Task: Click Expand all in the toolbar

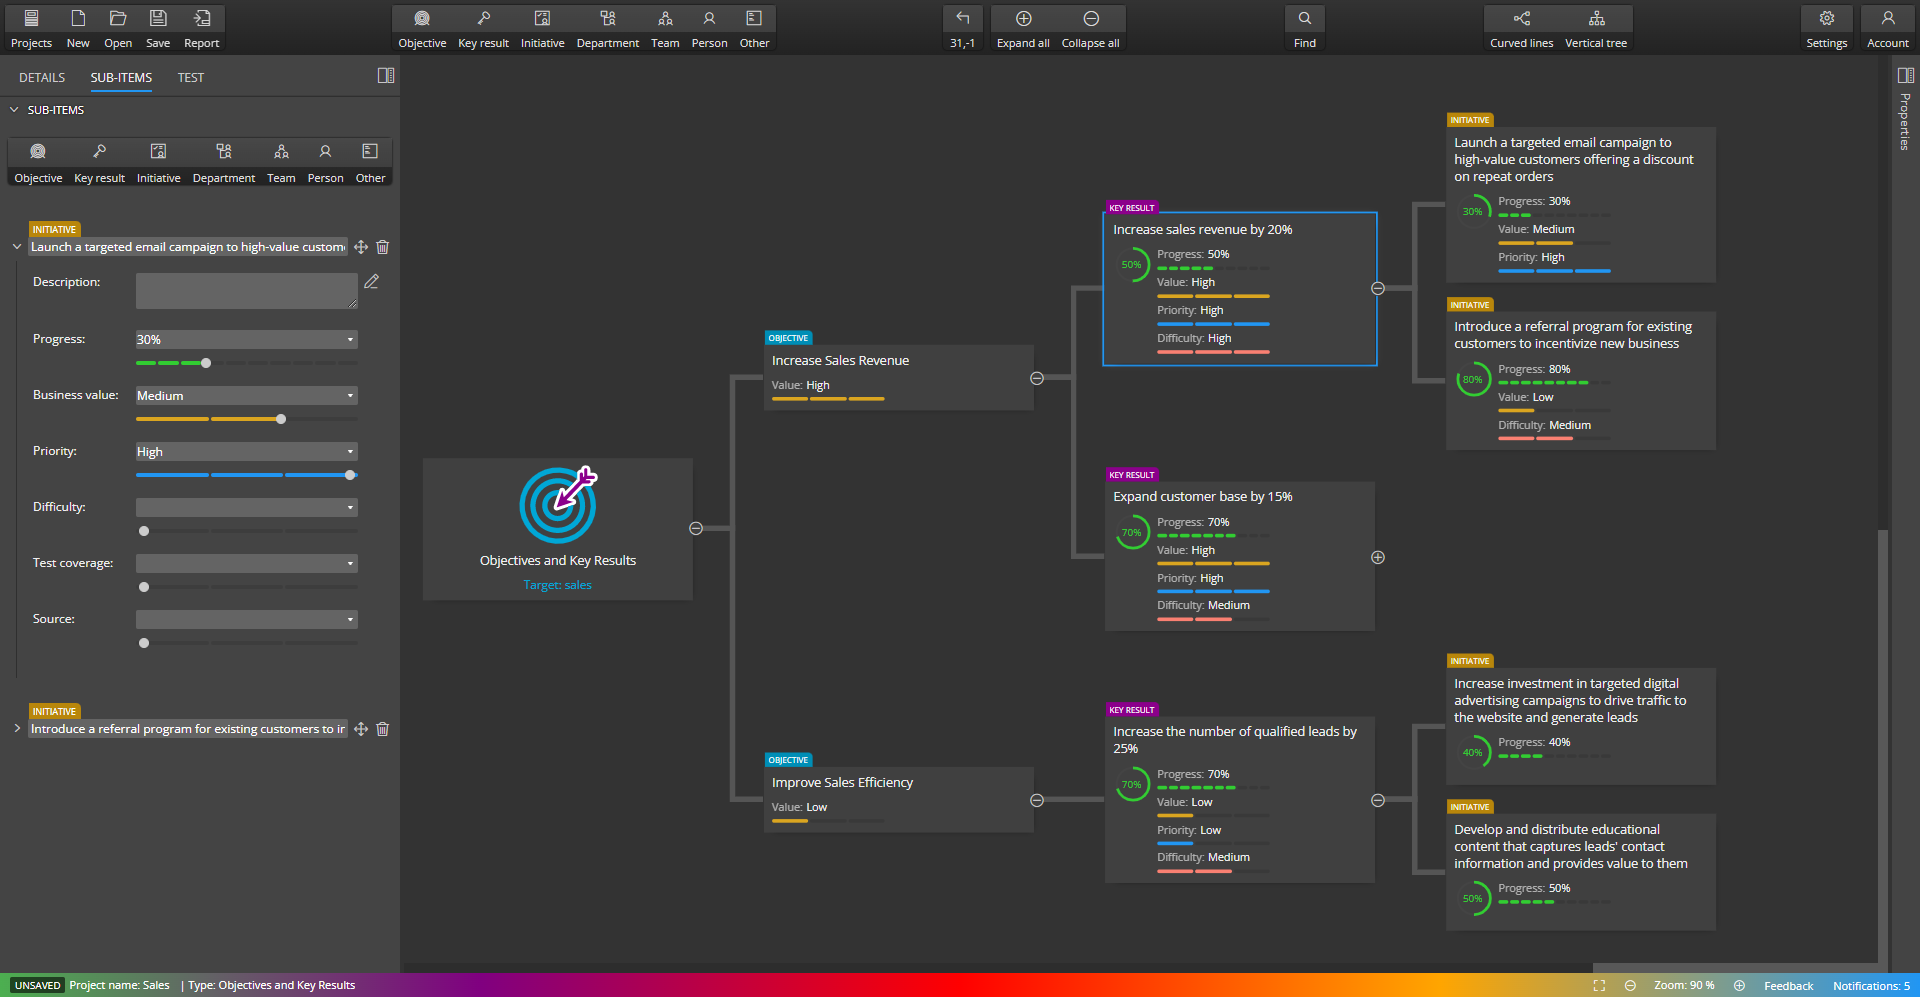Action: pos(1022,25)
